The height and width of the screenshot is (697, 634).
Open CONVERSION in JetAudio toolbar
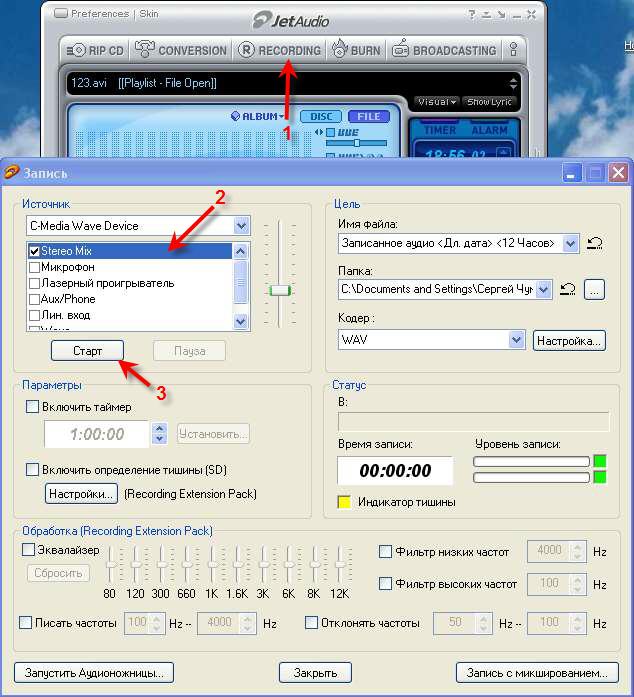tap(181, 50)
